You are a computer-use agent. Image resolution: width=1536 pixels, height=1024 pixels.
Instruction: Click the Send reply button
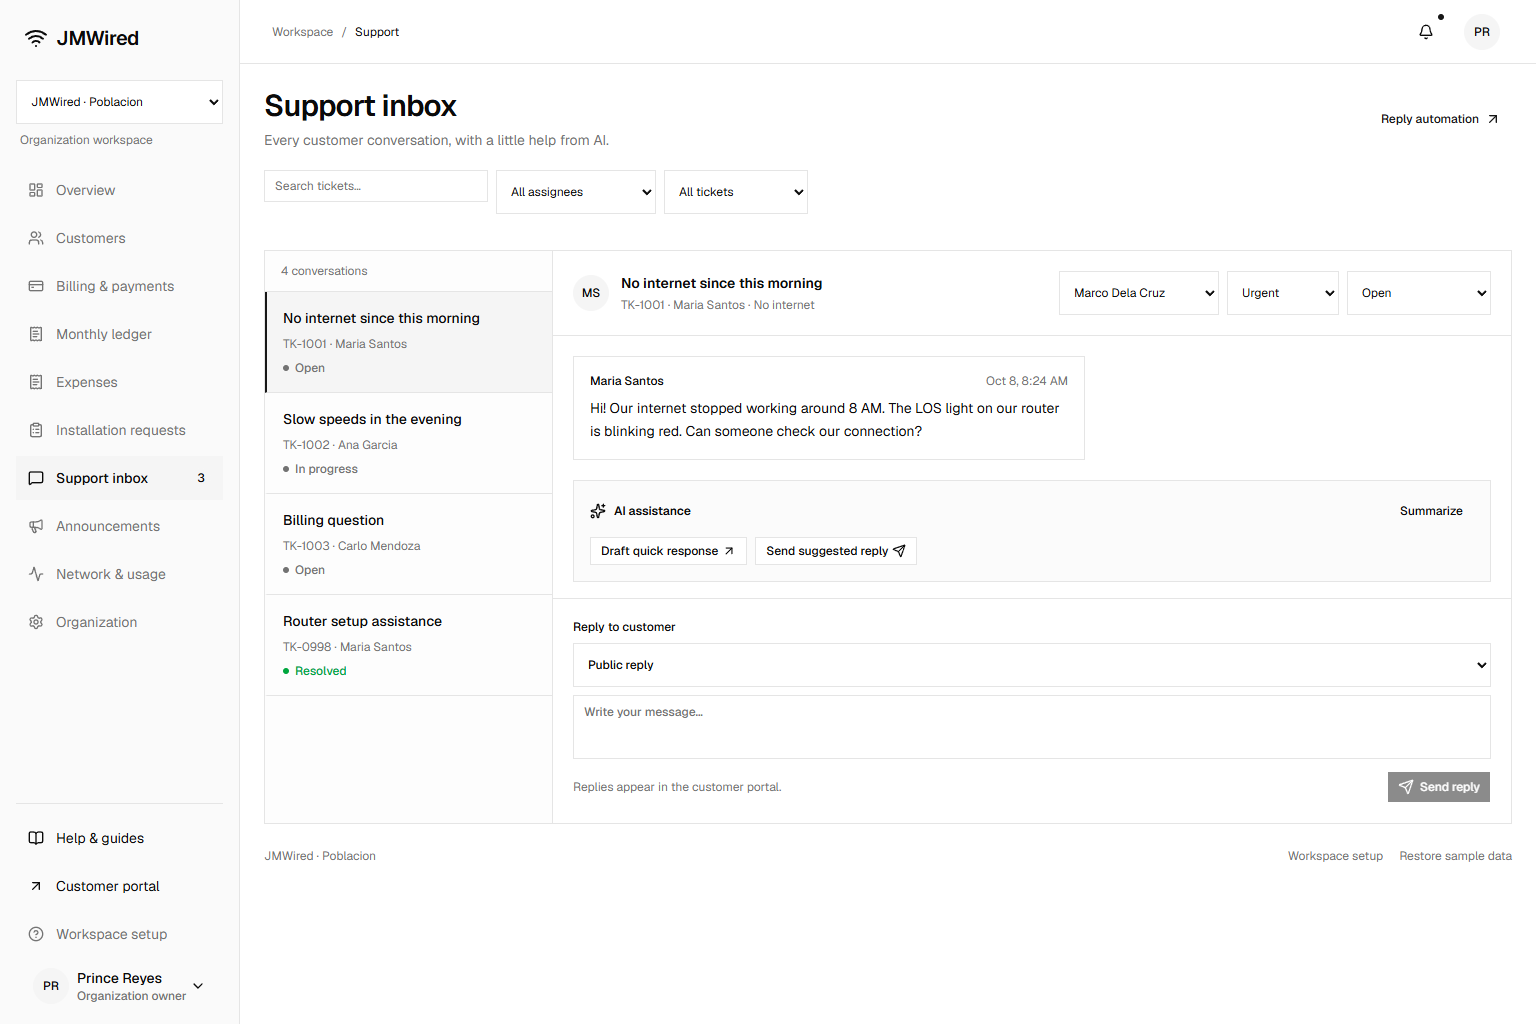[1439, 787]
